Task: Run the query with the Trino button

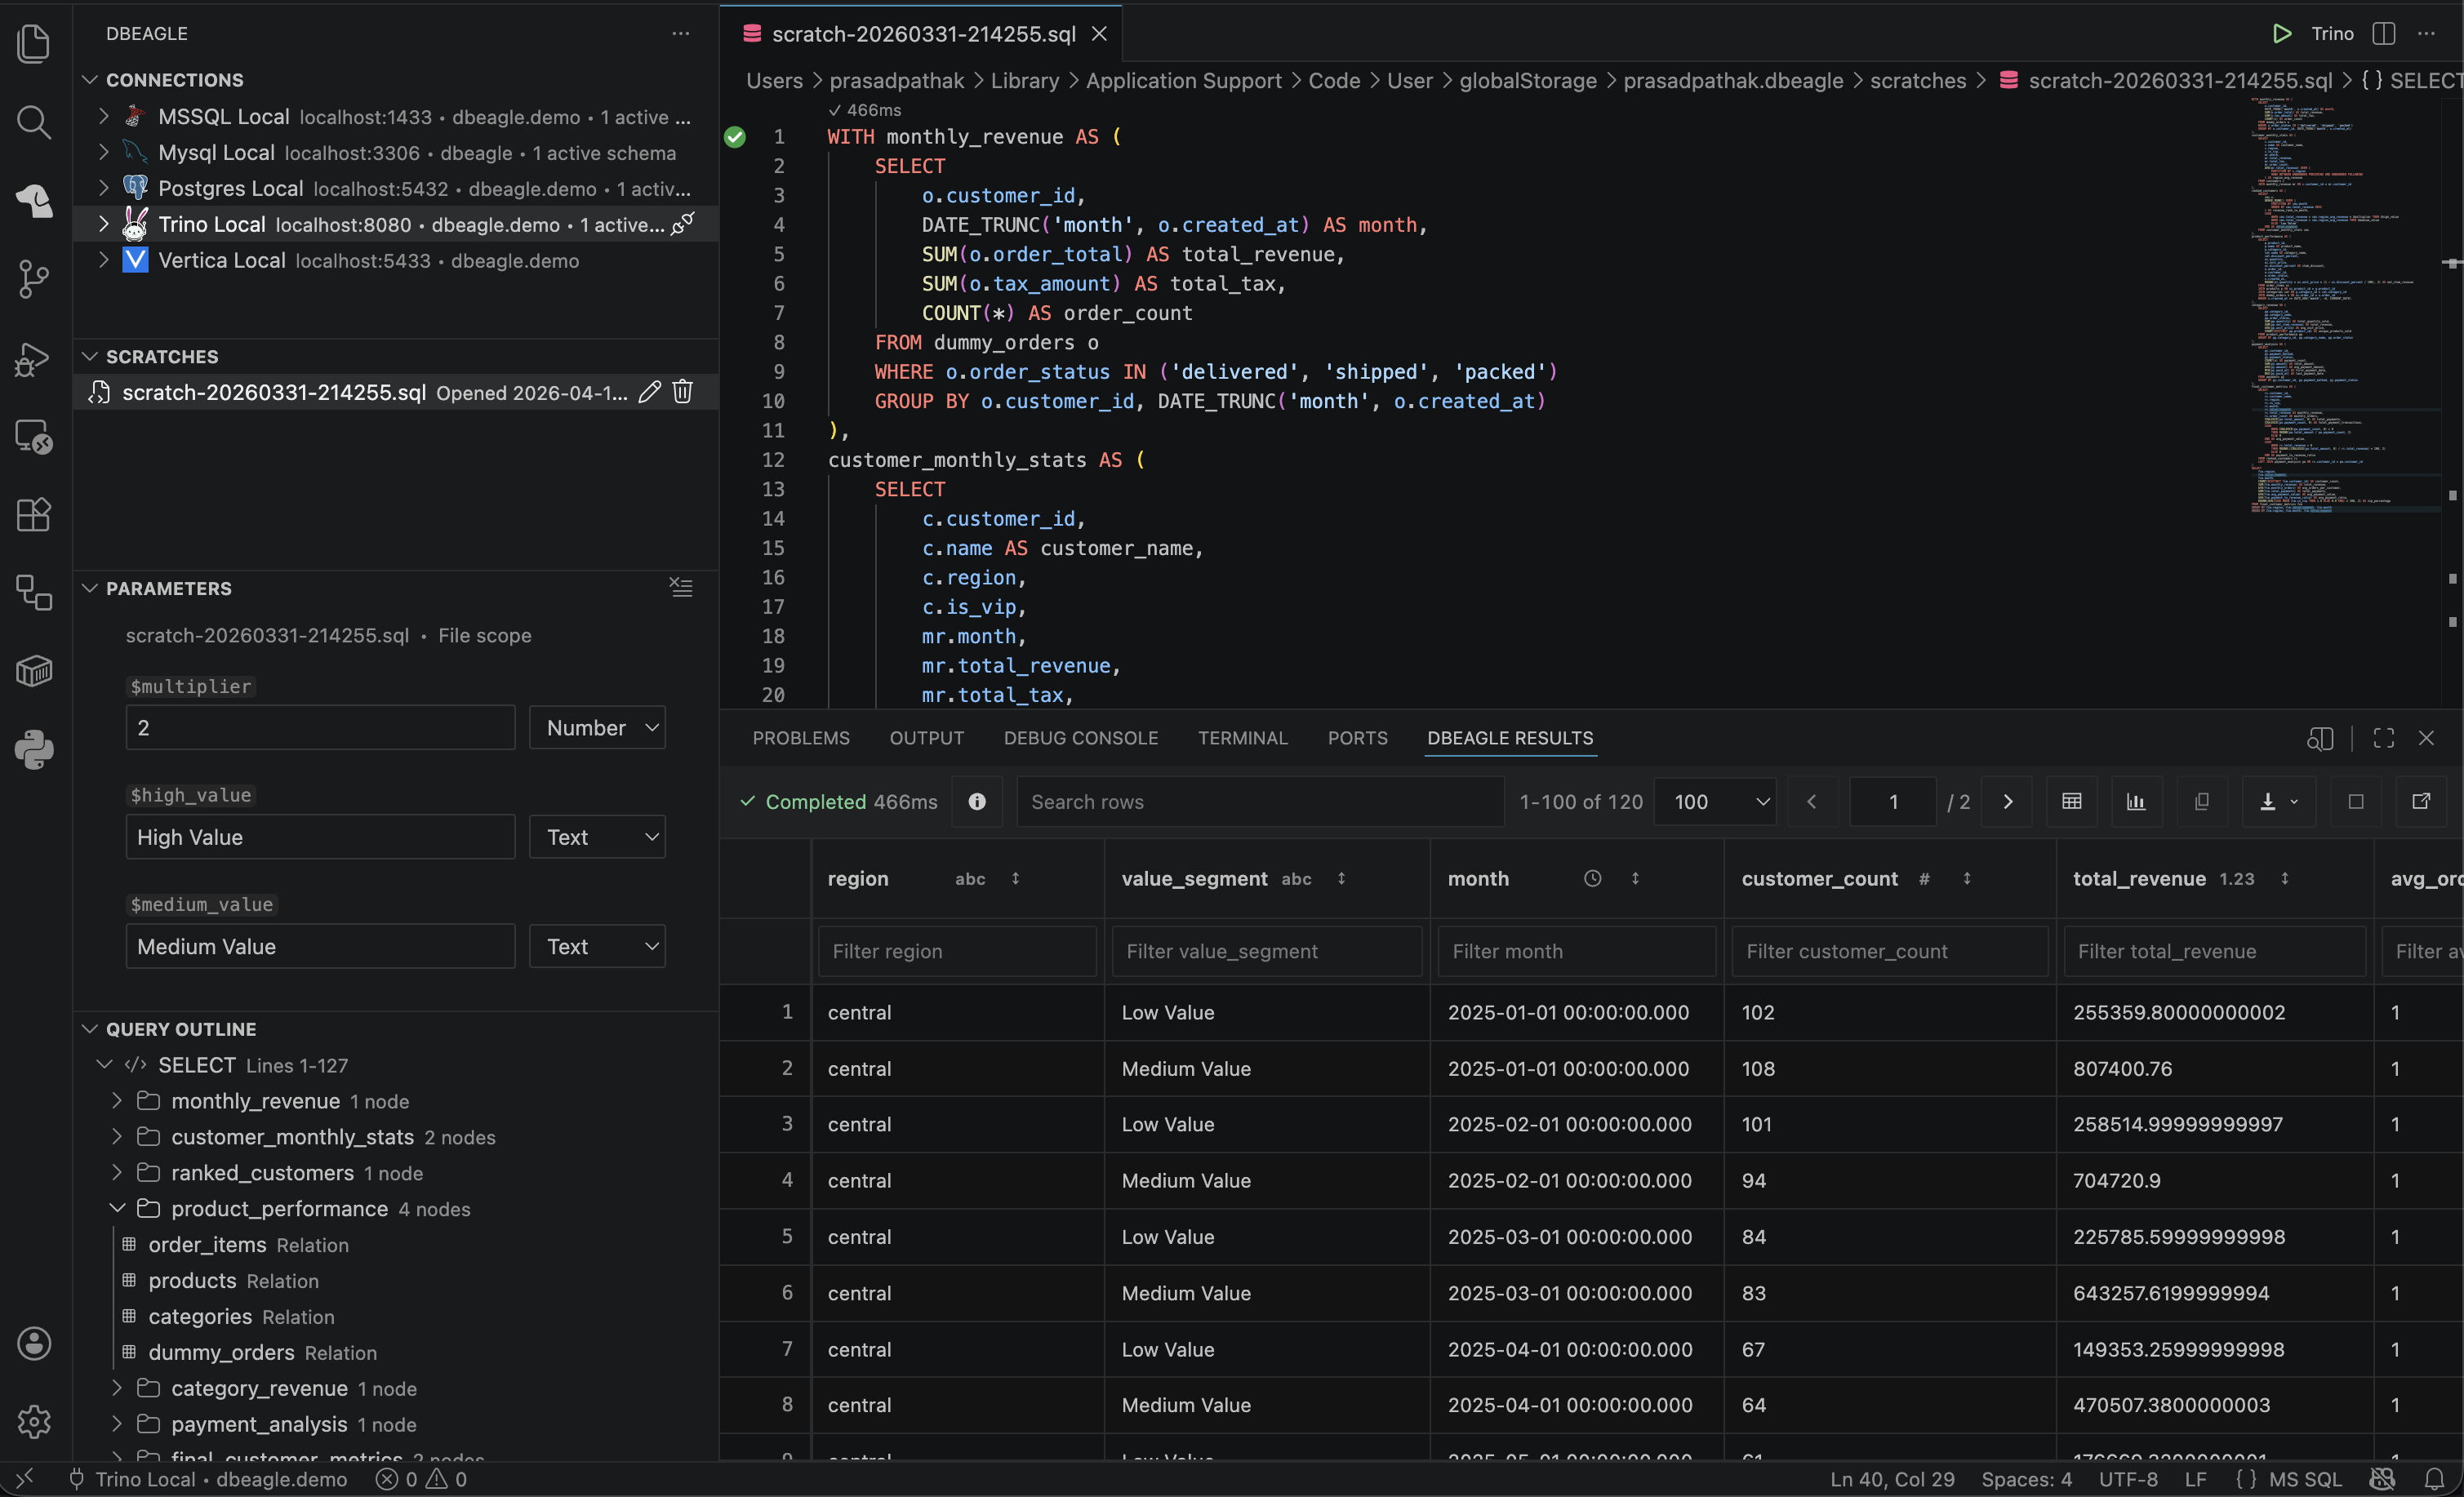Action: coord(2311,33)
